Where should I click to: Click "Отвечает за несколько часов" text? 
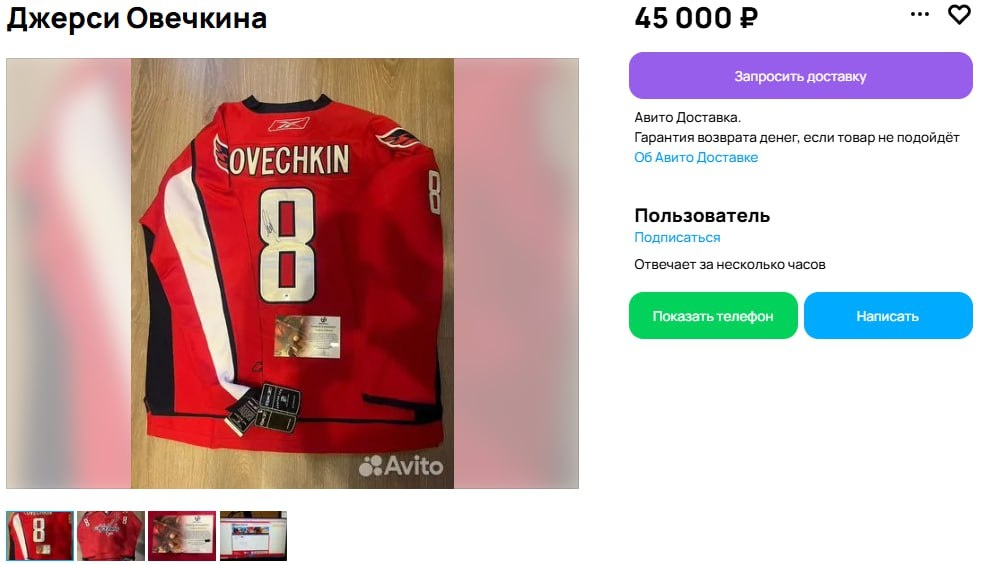click(729, 265)
